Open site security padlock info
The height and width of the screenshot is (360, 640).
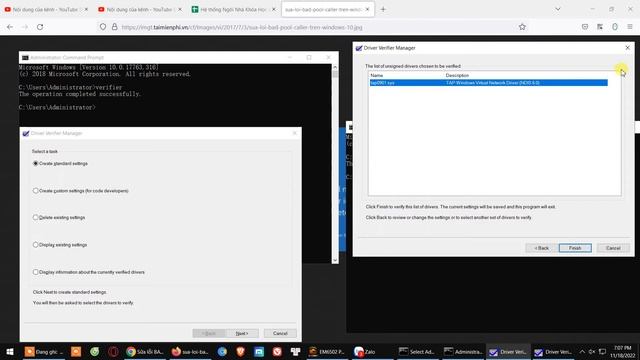pos(115,27)
